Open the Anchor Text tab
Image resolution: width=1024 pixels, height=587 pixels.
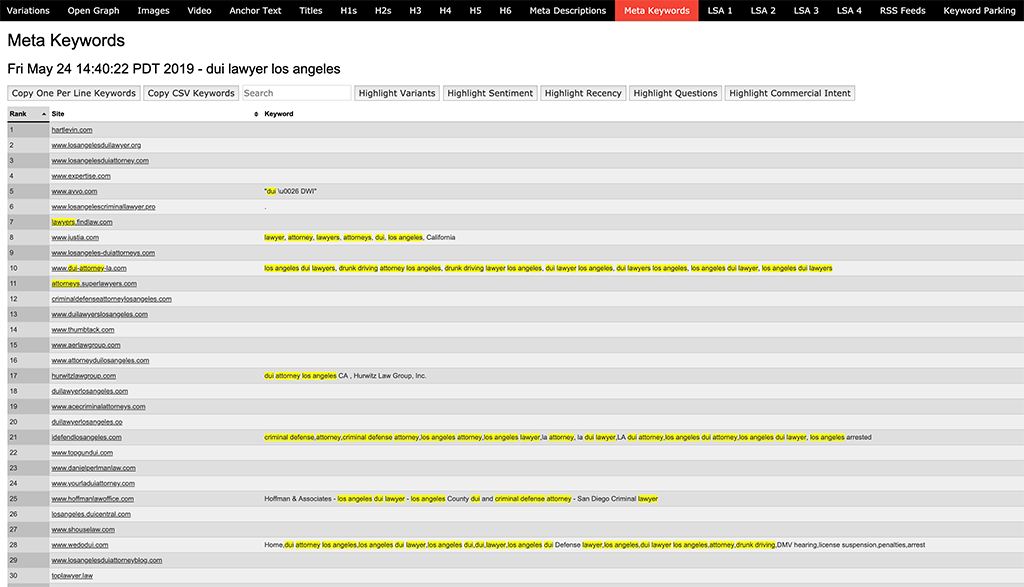(255, 10)
